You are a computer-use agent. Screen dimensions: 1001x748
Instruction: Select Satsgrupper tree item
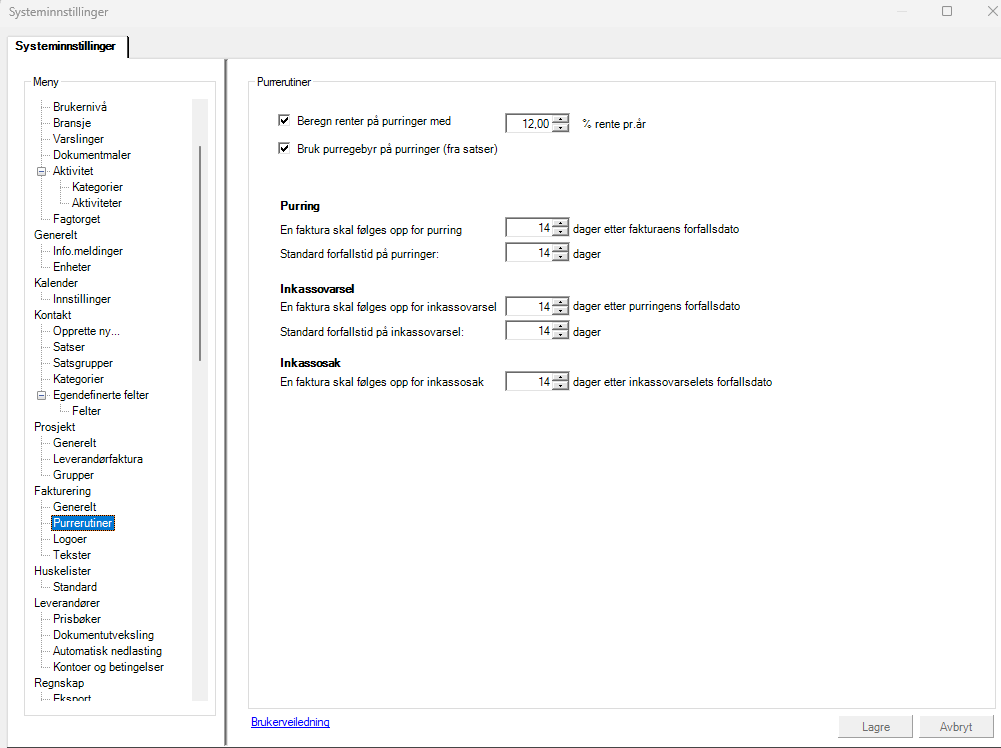point(83,363)
